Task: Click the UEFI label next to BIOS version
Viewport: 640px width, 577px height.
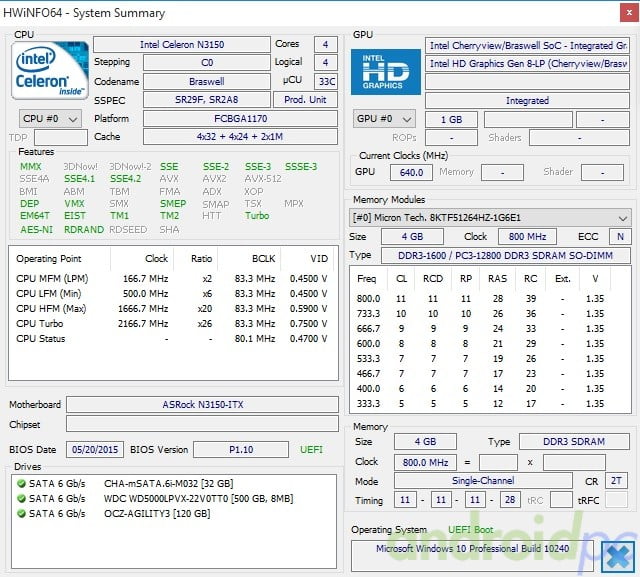Action: 311,450
